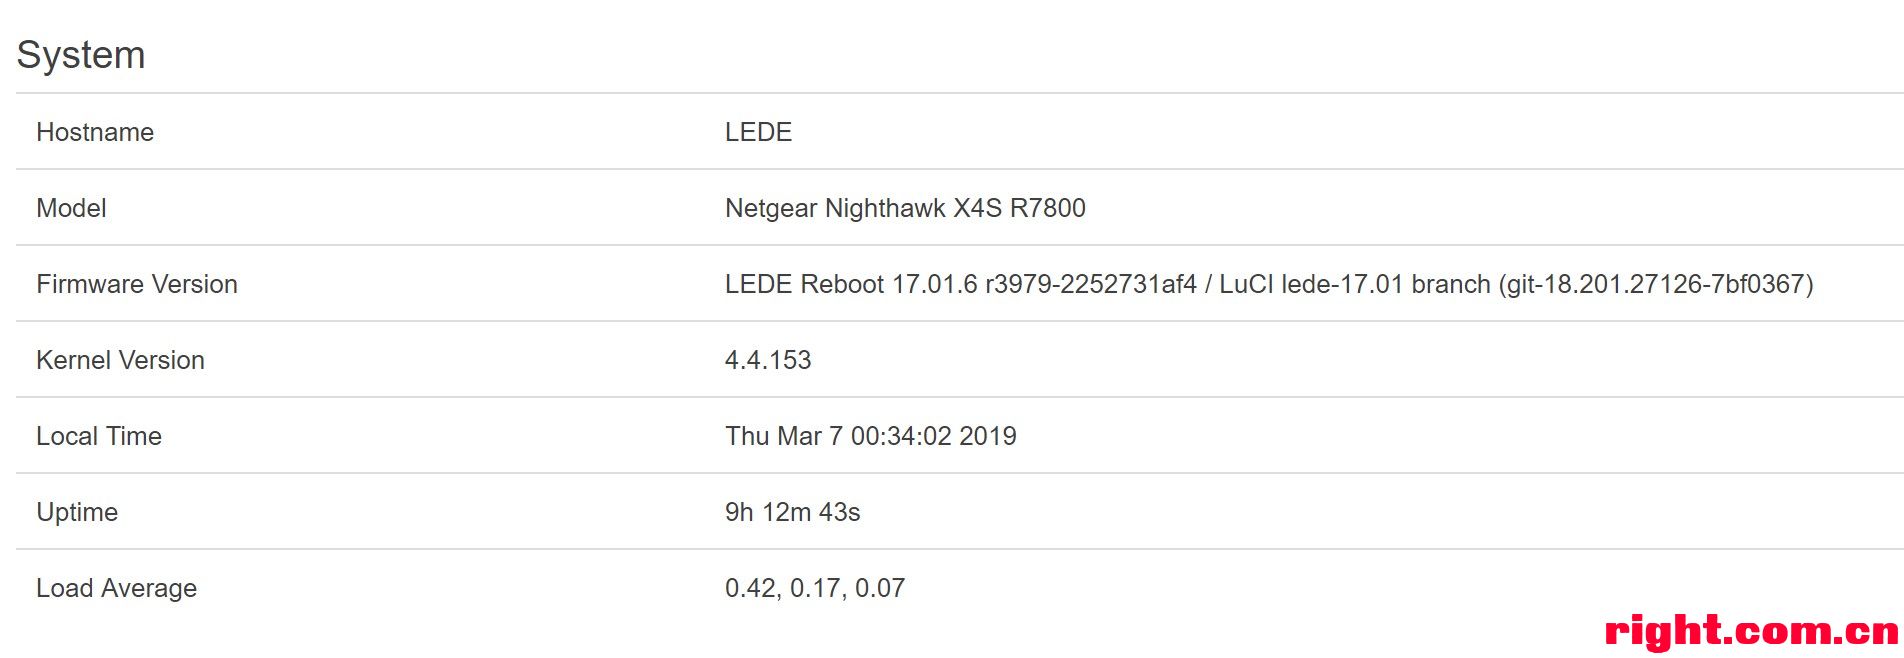Click the System section heading
The width and height of the screenshot is (1904, 658).
tap(81, 55)
